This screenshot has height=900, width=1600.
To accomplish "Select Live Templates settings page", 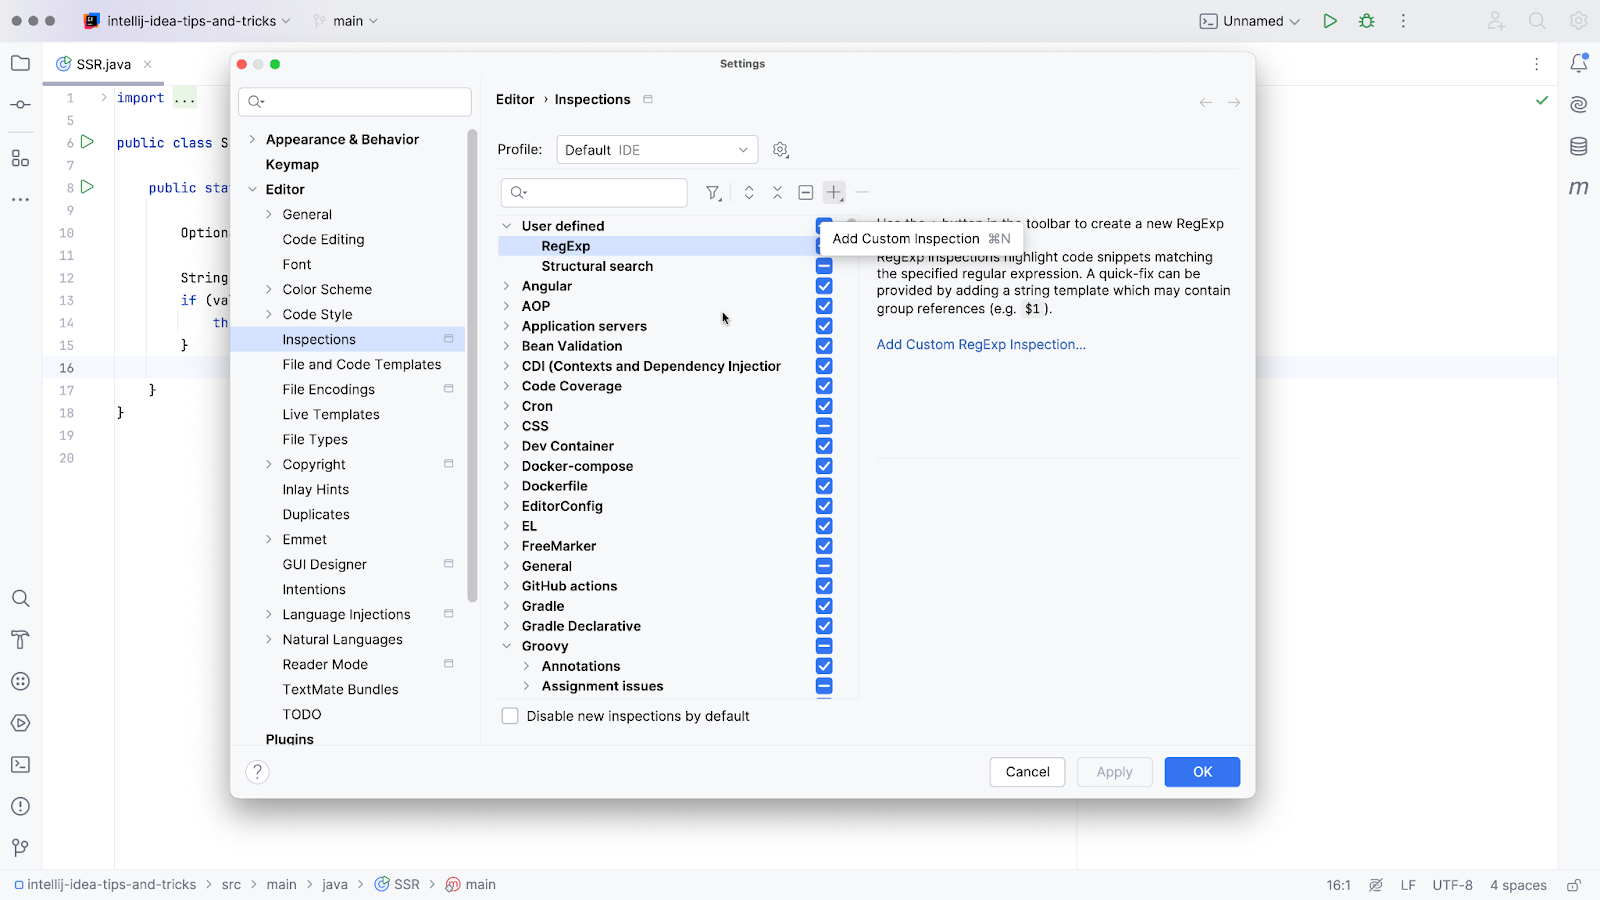I will click(x=331, y=414).
